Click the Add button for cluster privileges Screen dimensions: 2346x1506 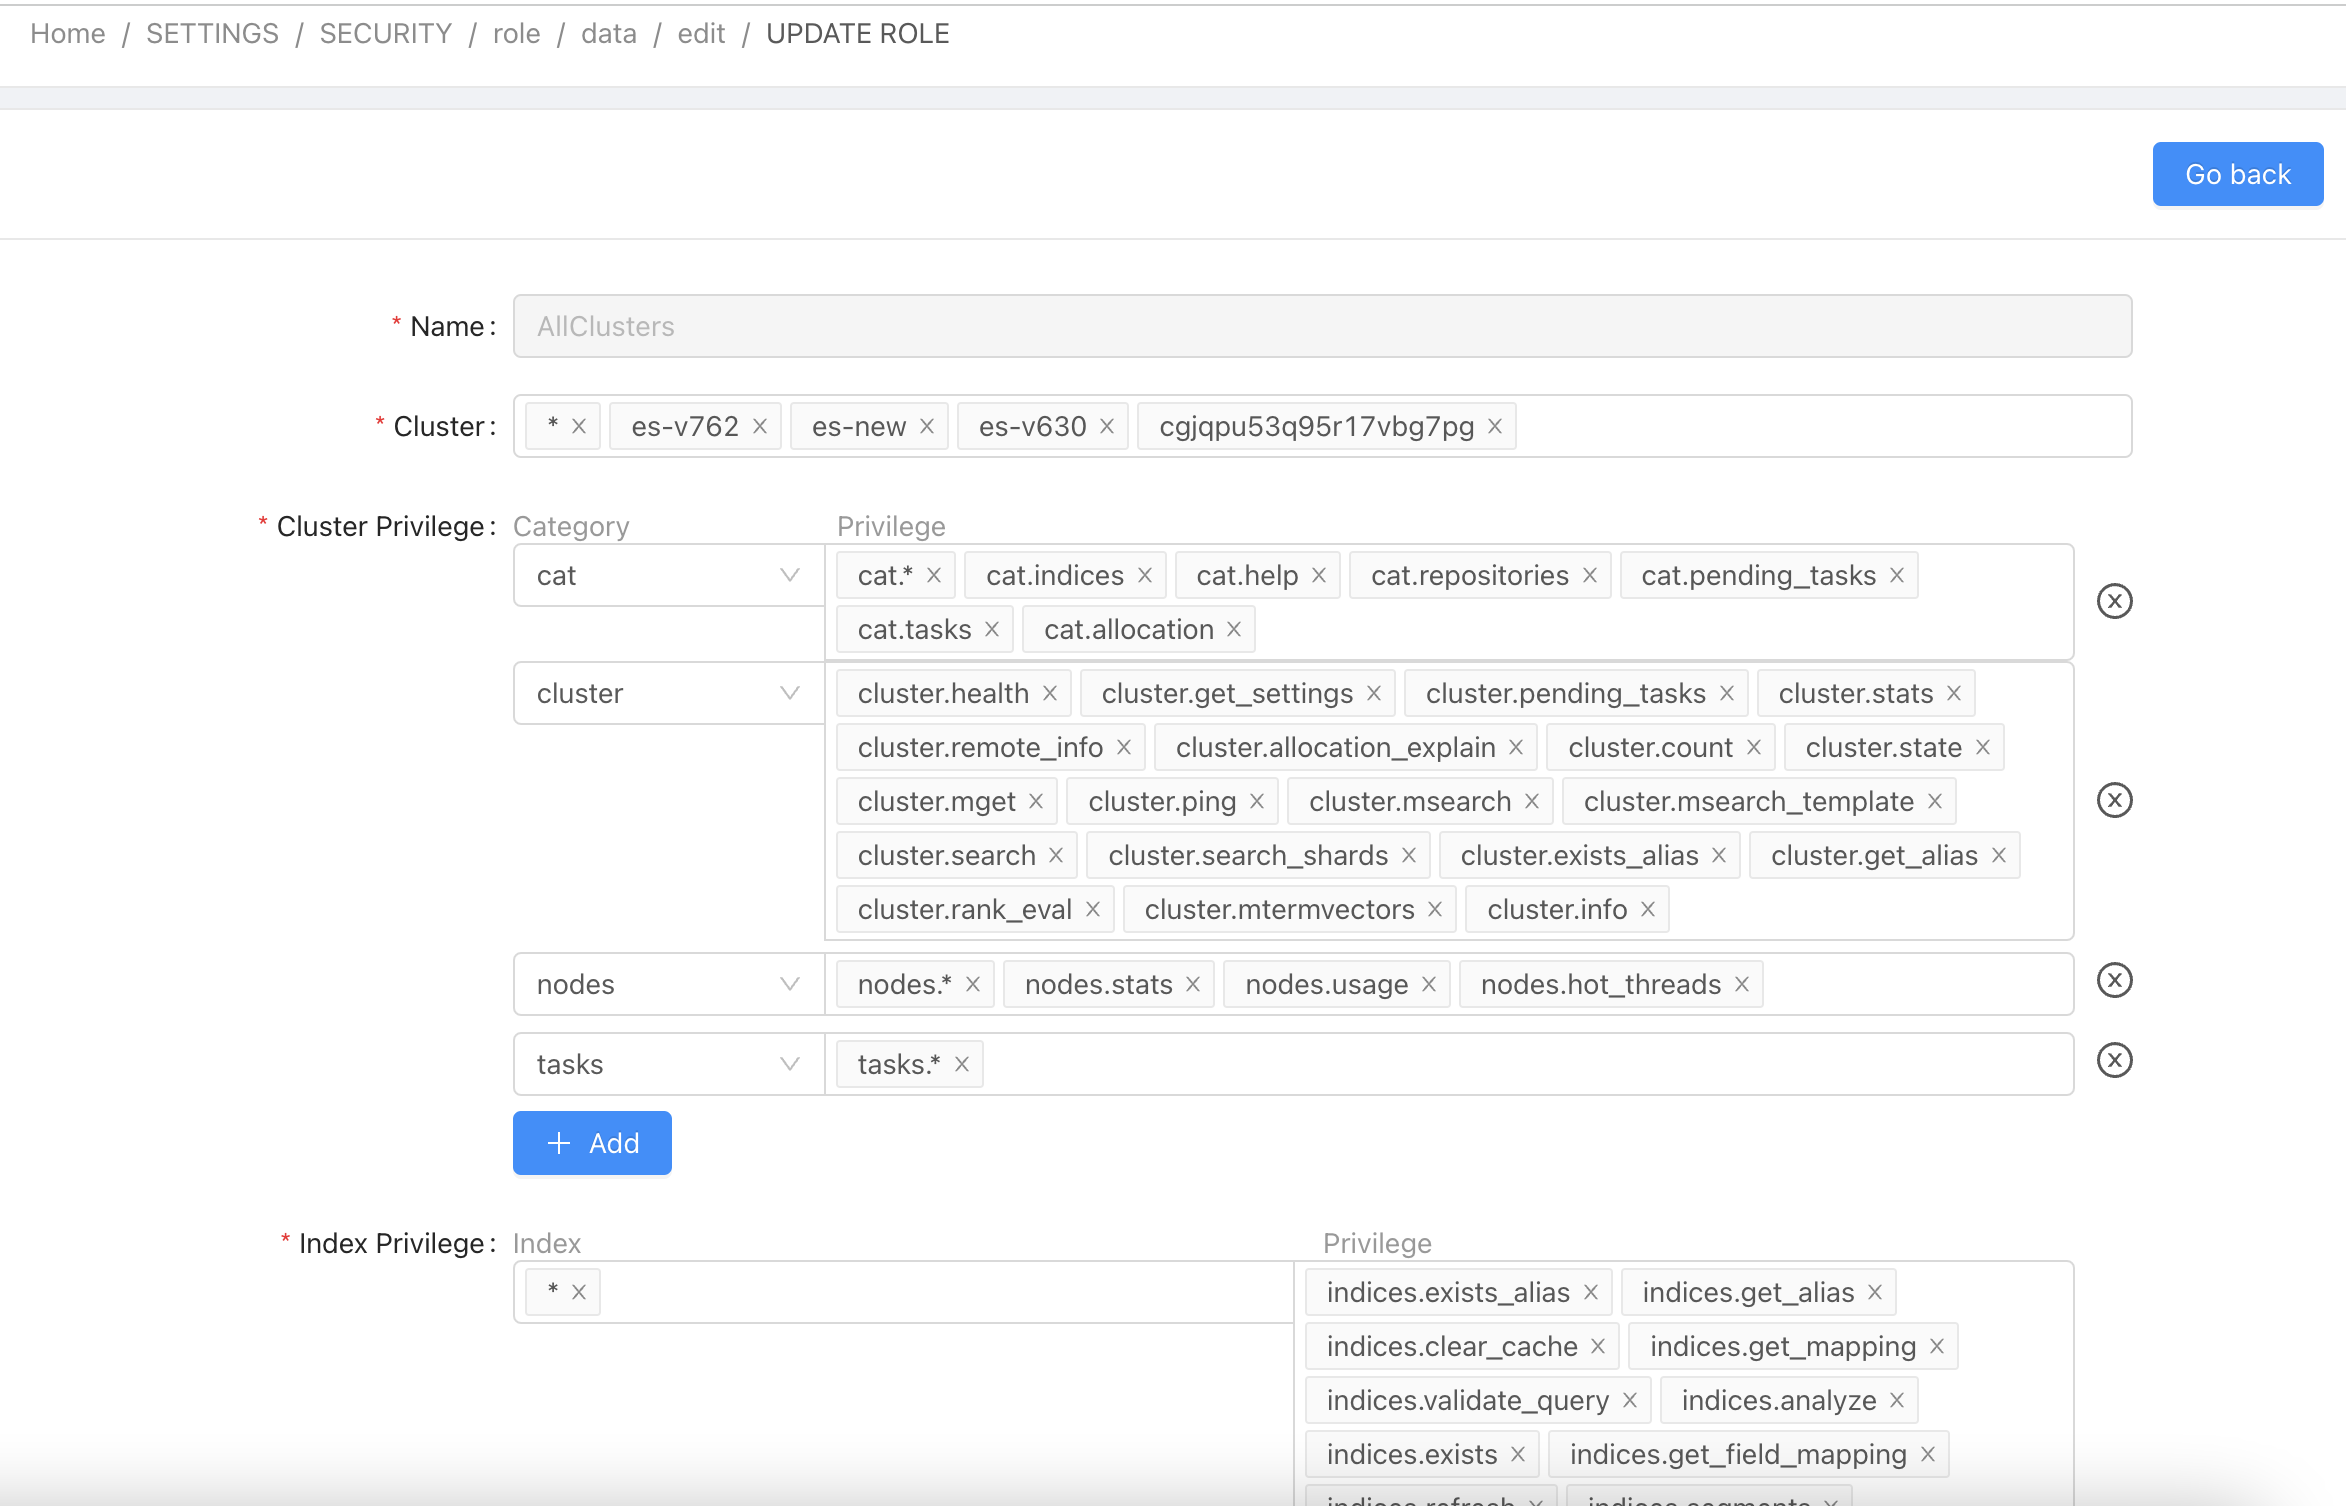click(x=591, y=1142)
